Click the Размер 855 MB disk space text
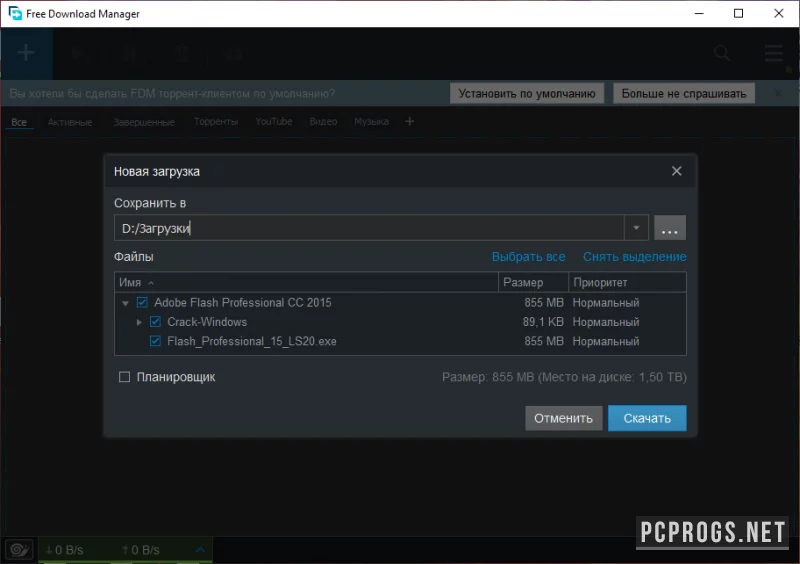The width and height of the screenshot is (800, 564). point(564,377)
